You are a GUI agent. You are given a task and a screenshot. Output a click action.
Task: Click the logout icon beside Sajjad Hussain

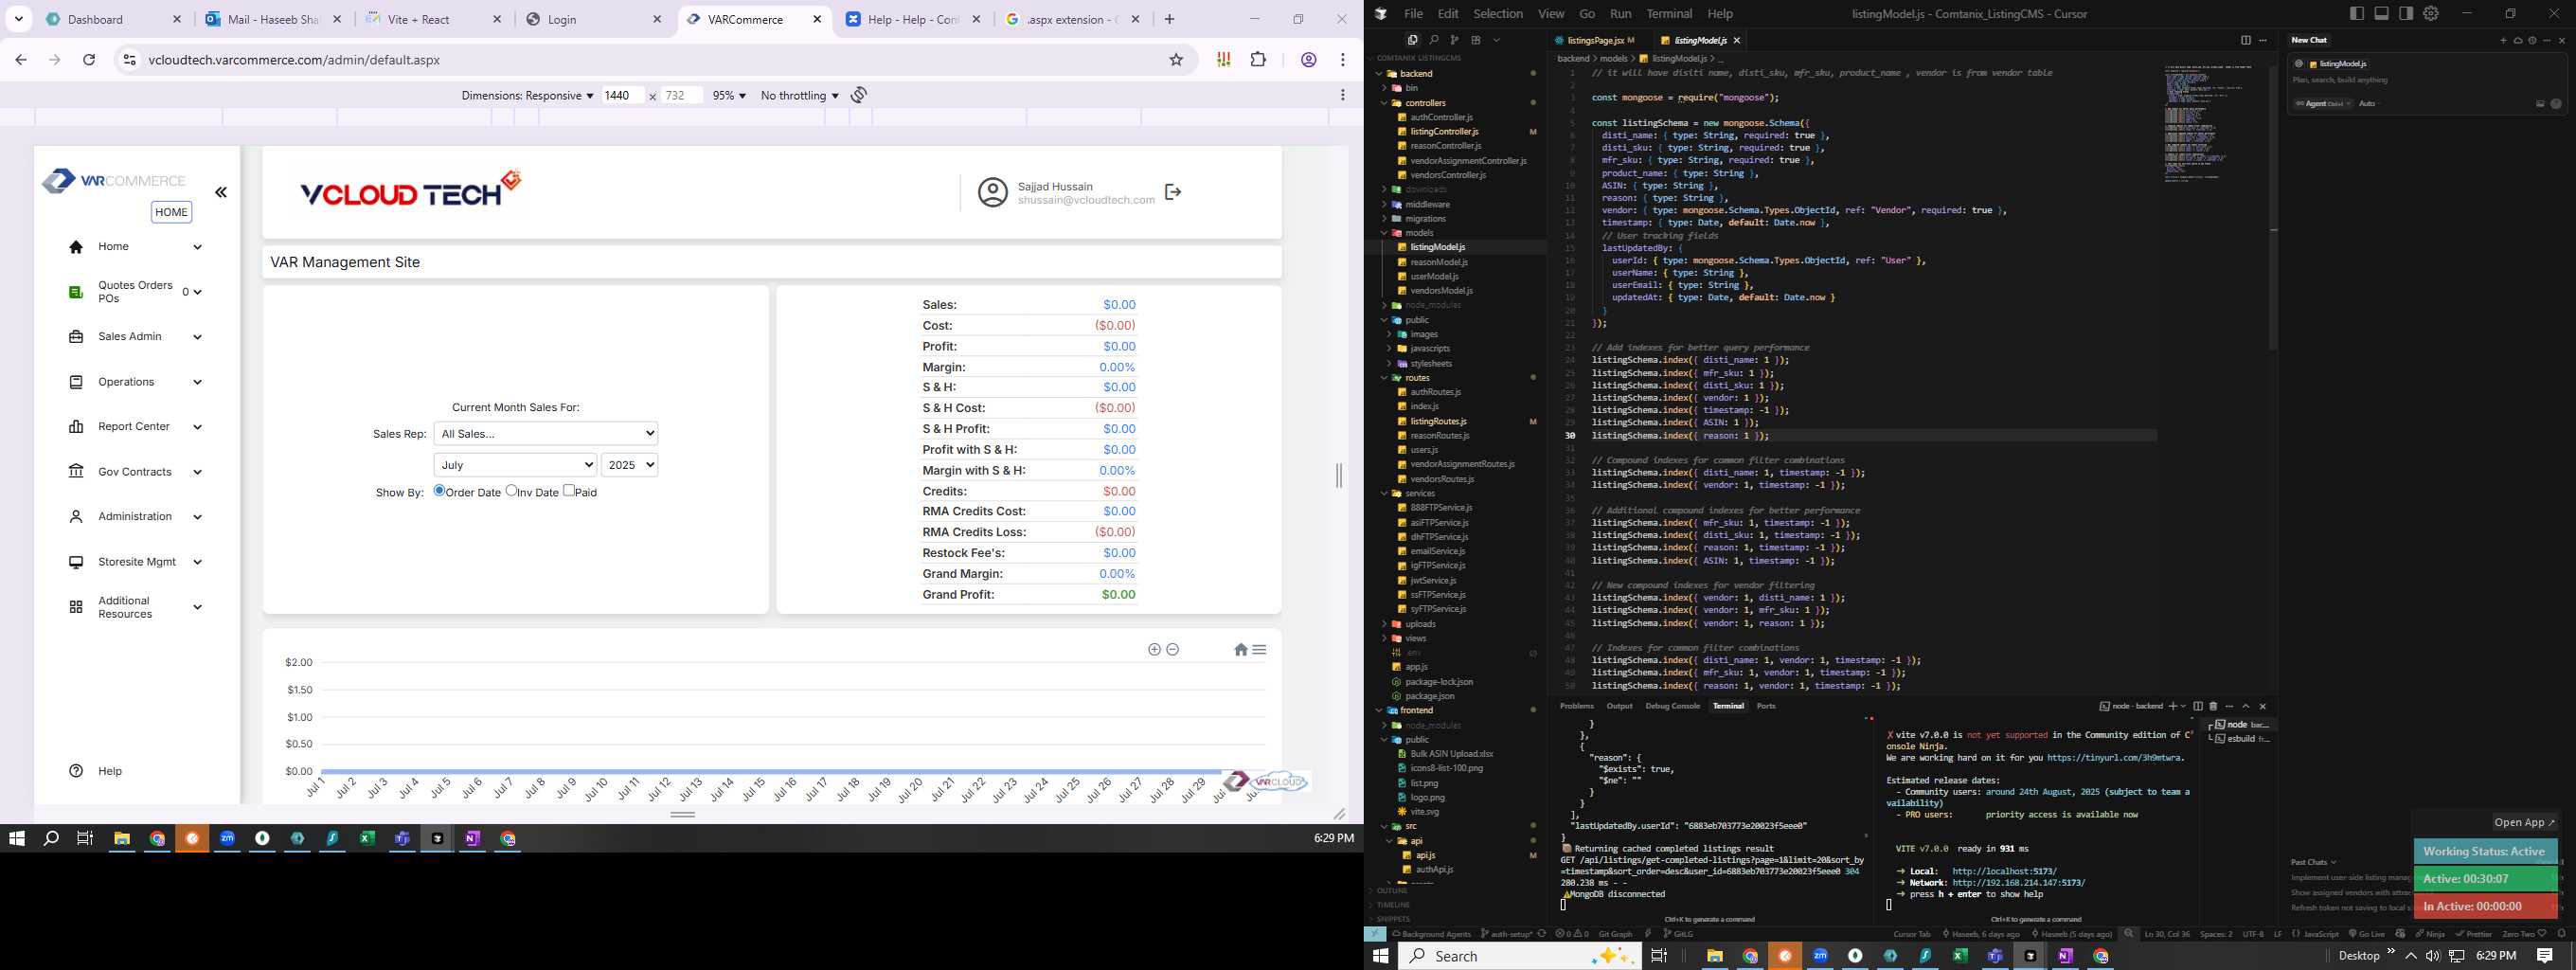[1173, 191]
